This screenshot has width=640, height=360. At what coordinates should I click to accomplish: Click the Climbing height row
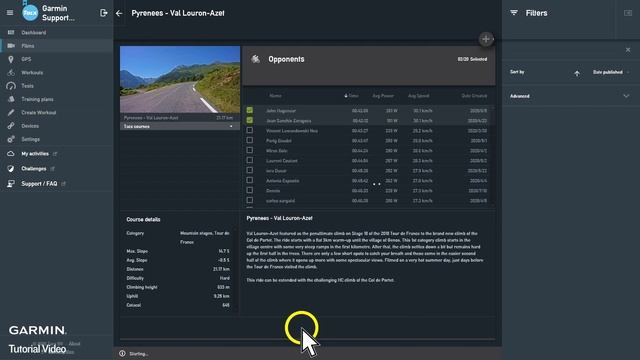click(x=178, y=287)
